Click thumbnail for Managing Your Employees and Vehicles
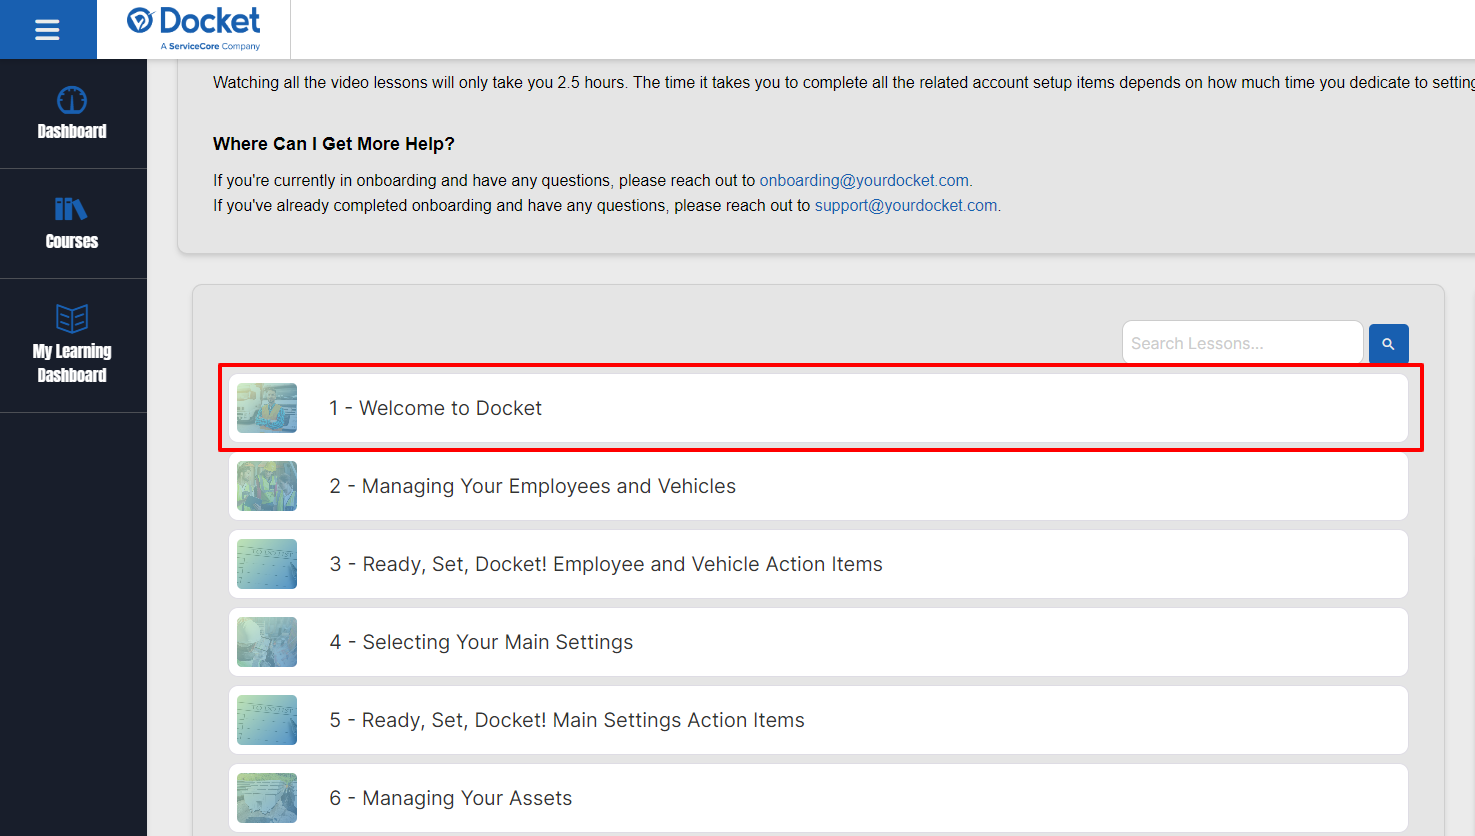1475x836 pixels. pyautogui.click(x=267, y=486)
